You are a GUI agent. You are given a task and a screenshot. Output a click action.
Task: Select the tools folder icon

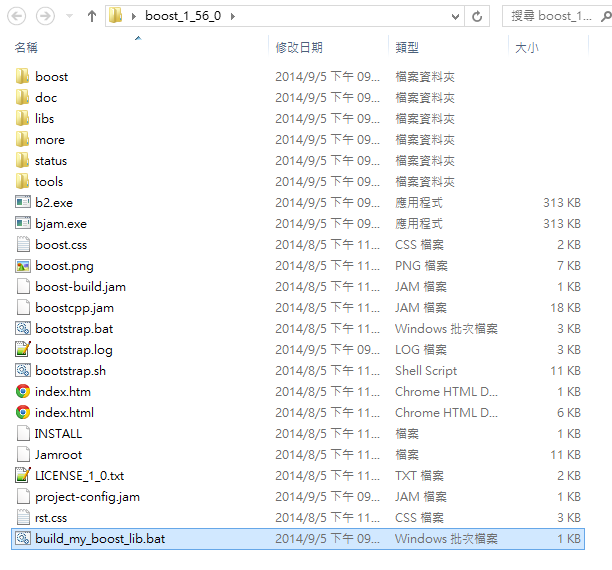(22, 182)
